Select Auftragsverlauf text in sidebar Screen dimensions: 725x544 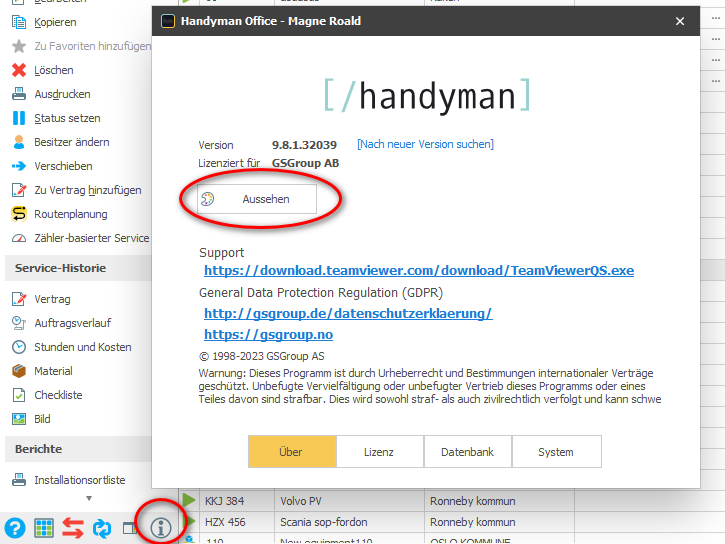73,323
